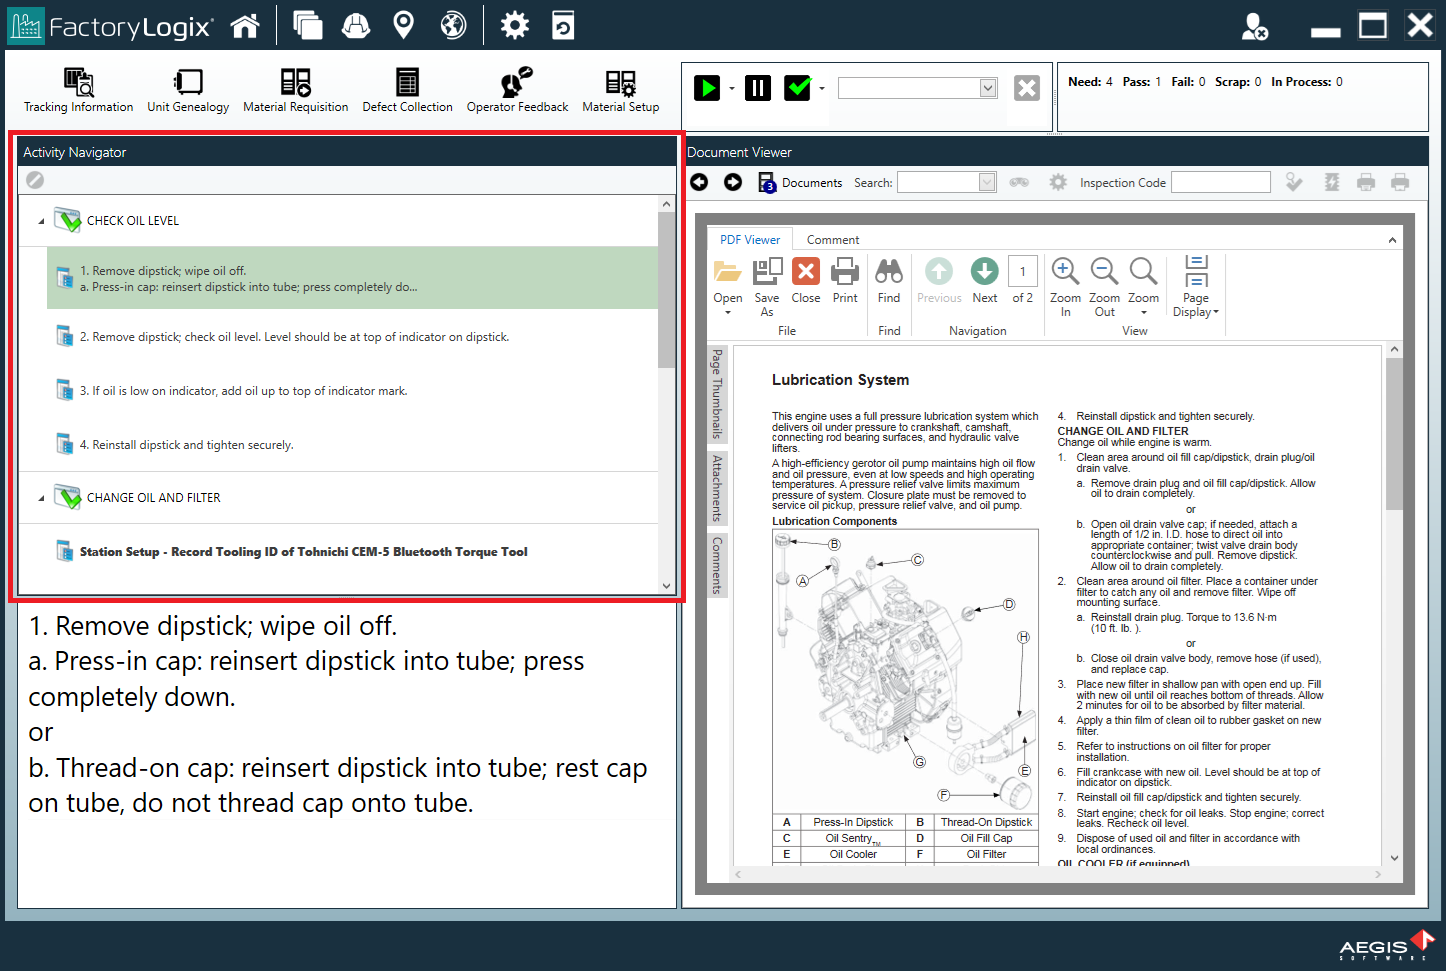The image size is (1446, 971).
Task: Click Save As in the PDF viewer
Action: [x=766, y=277]
